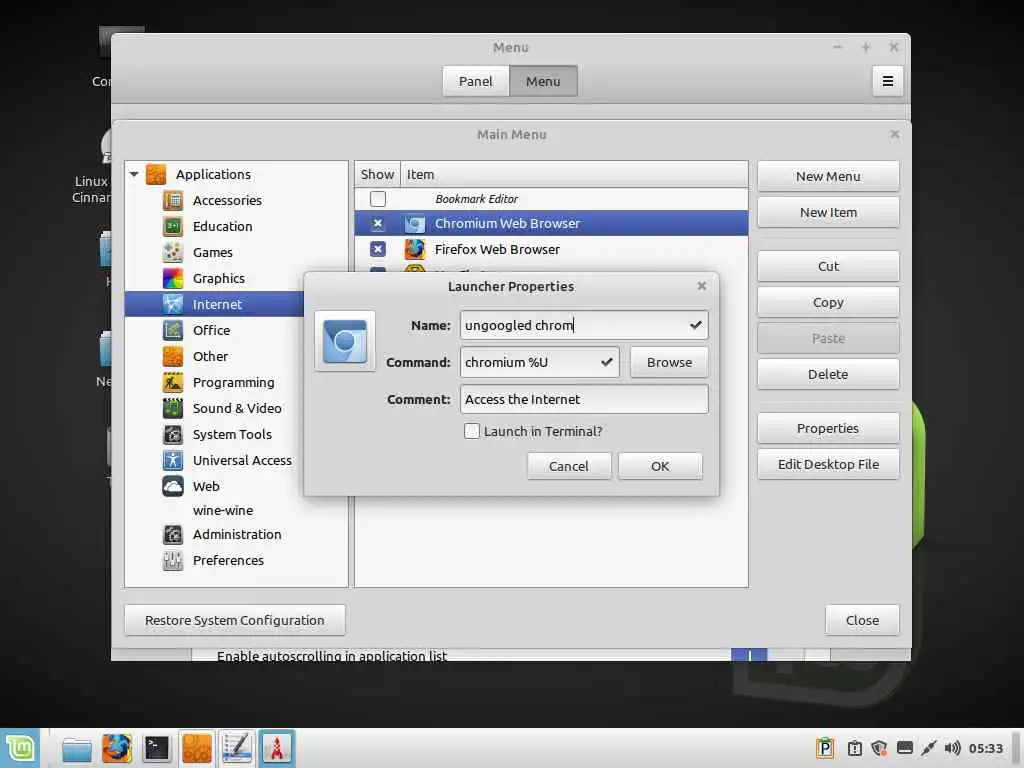Open the terminal from the taskbar

pos(157,748)
